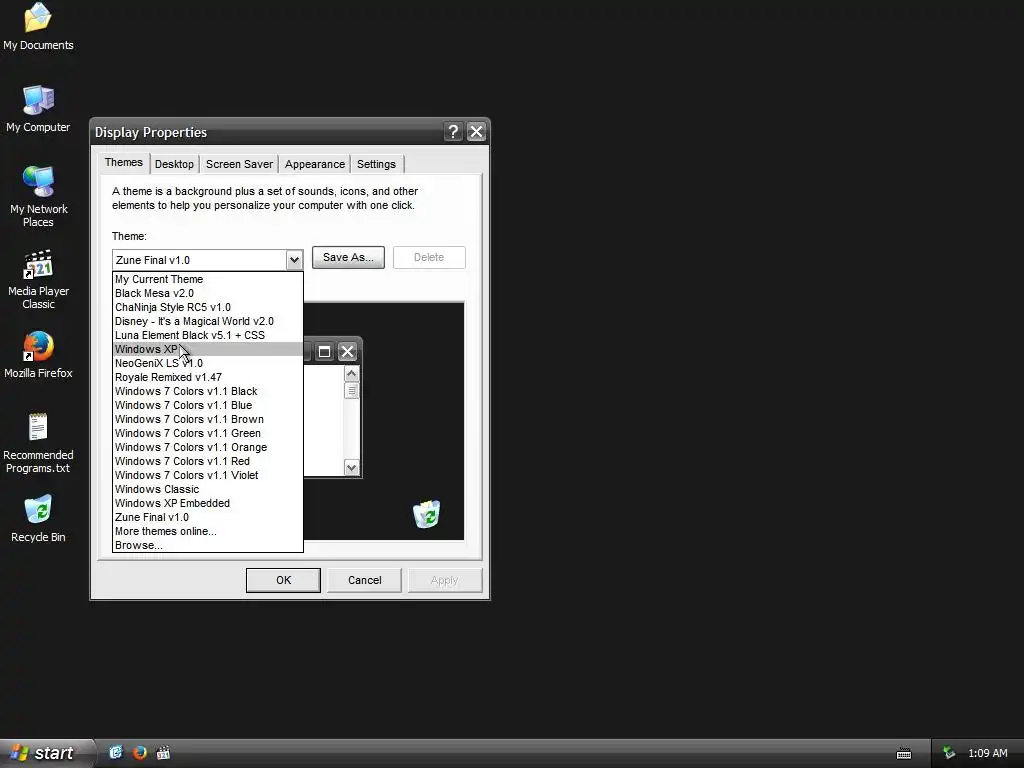This screenshot has width=1024, height=768.
Task: Select Windows 7 Colors v1.1 Black
Action: coord(208,391)
